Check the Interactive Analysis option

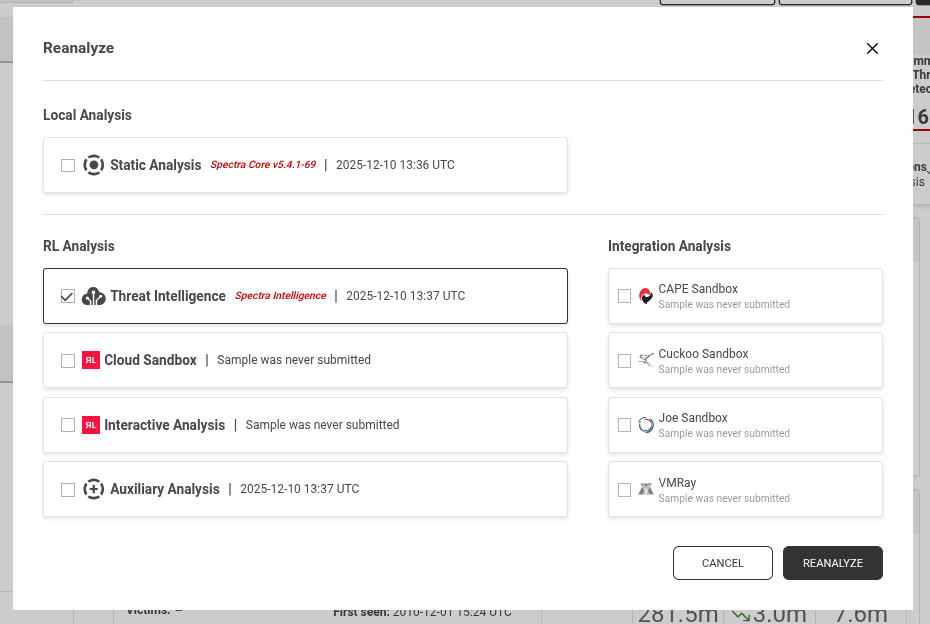[68, 425]
